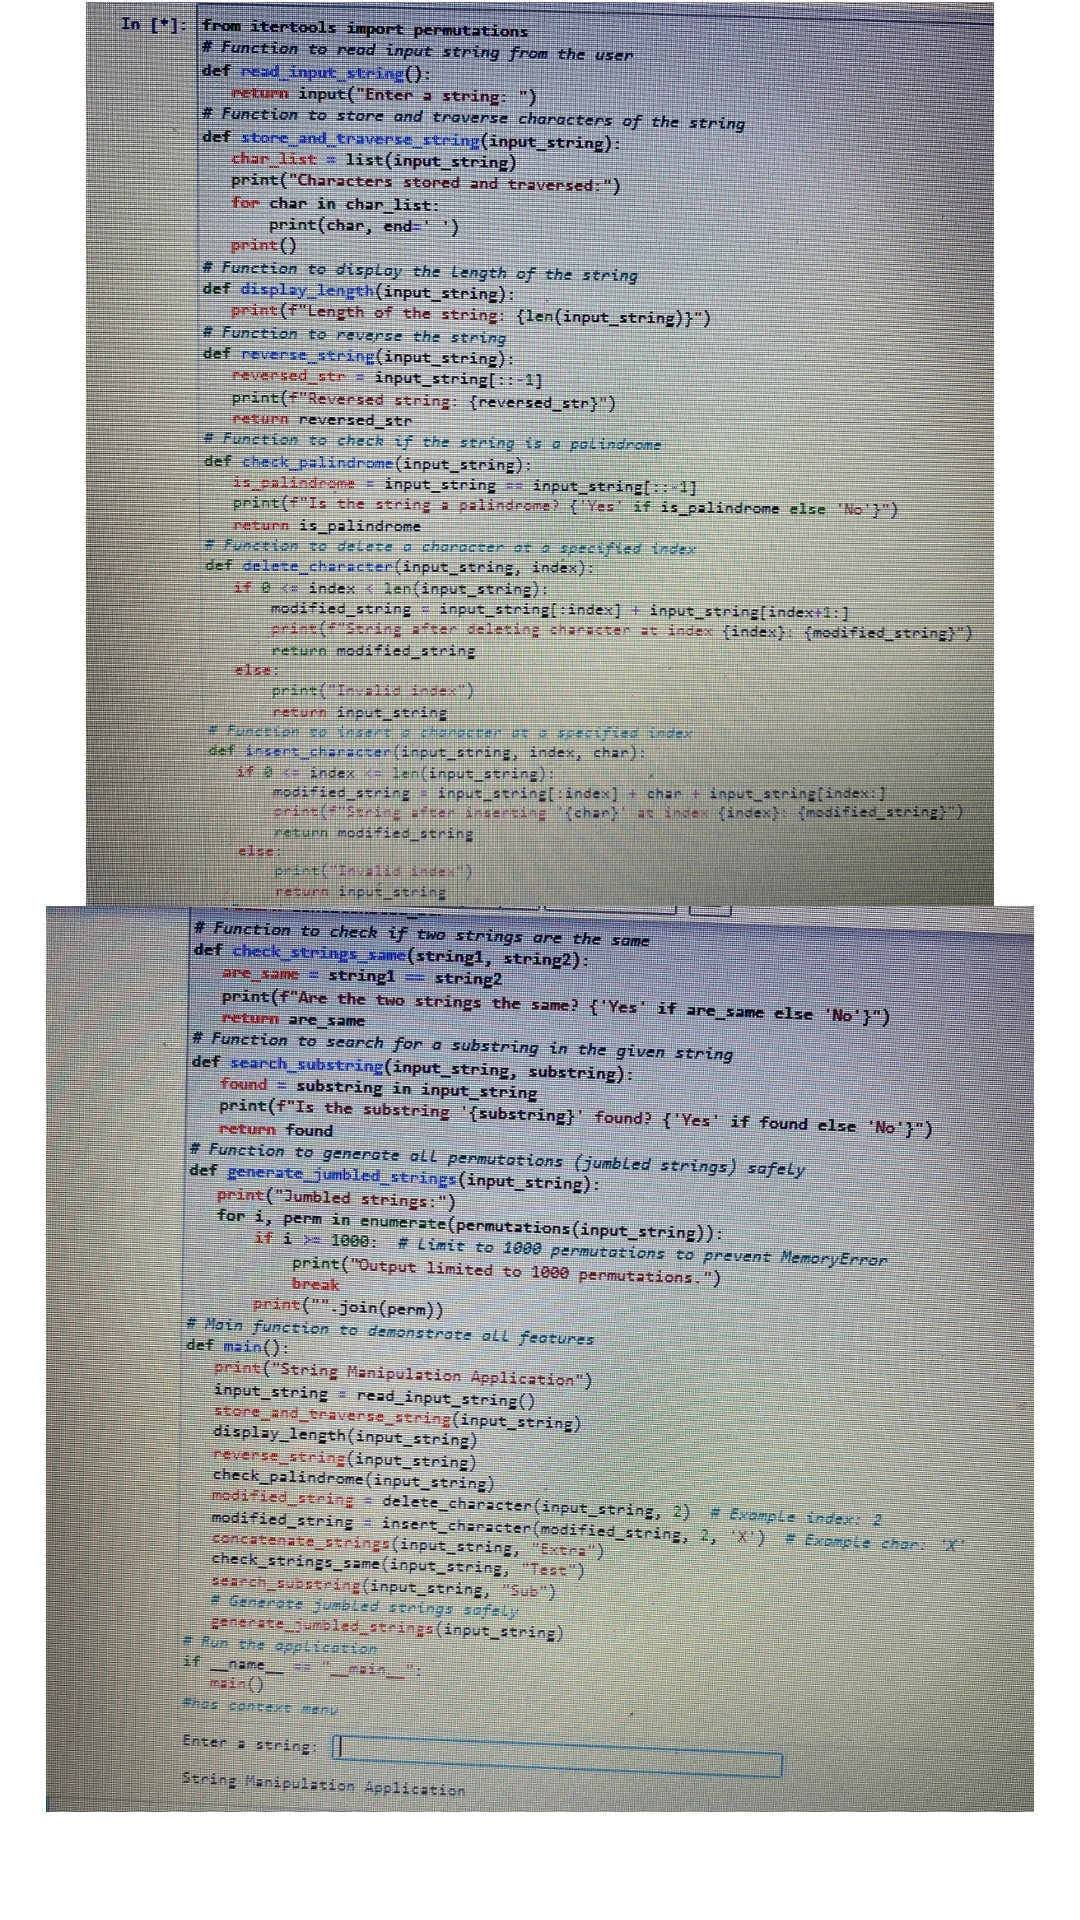The height and width of the screenshot is (1920, 1080).
Task: Click the 'def read_input_string():' line
Action: [317, 73]
